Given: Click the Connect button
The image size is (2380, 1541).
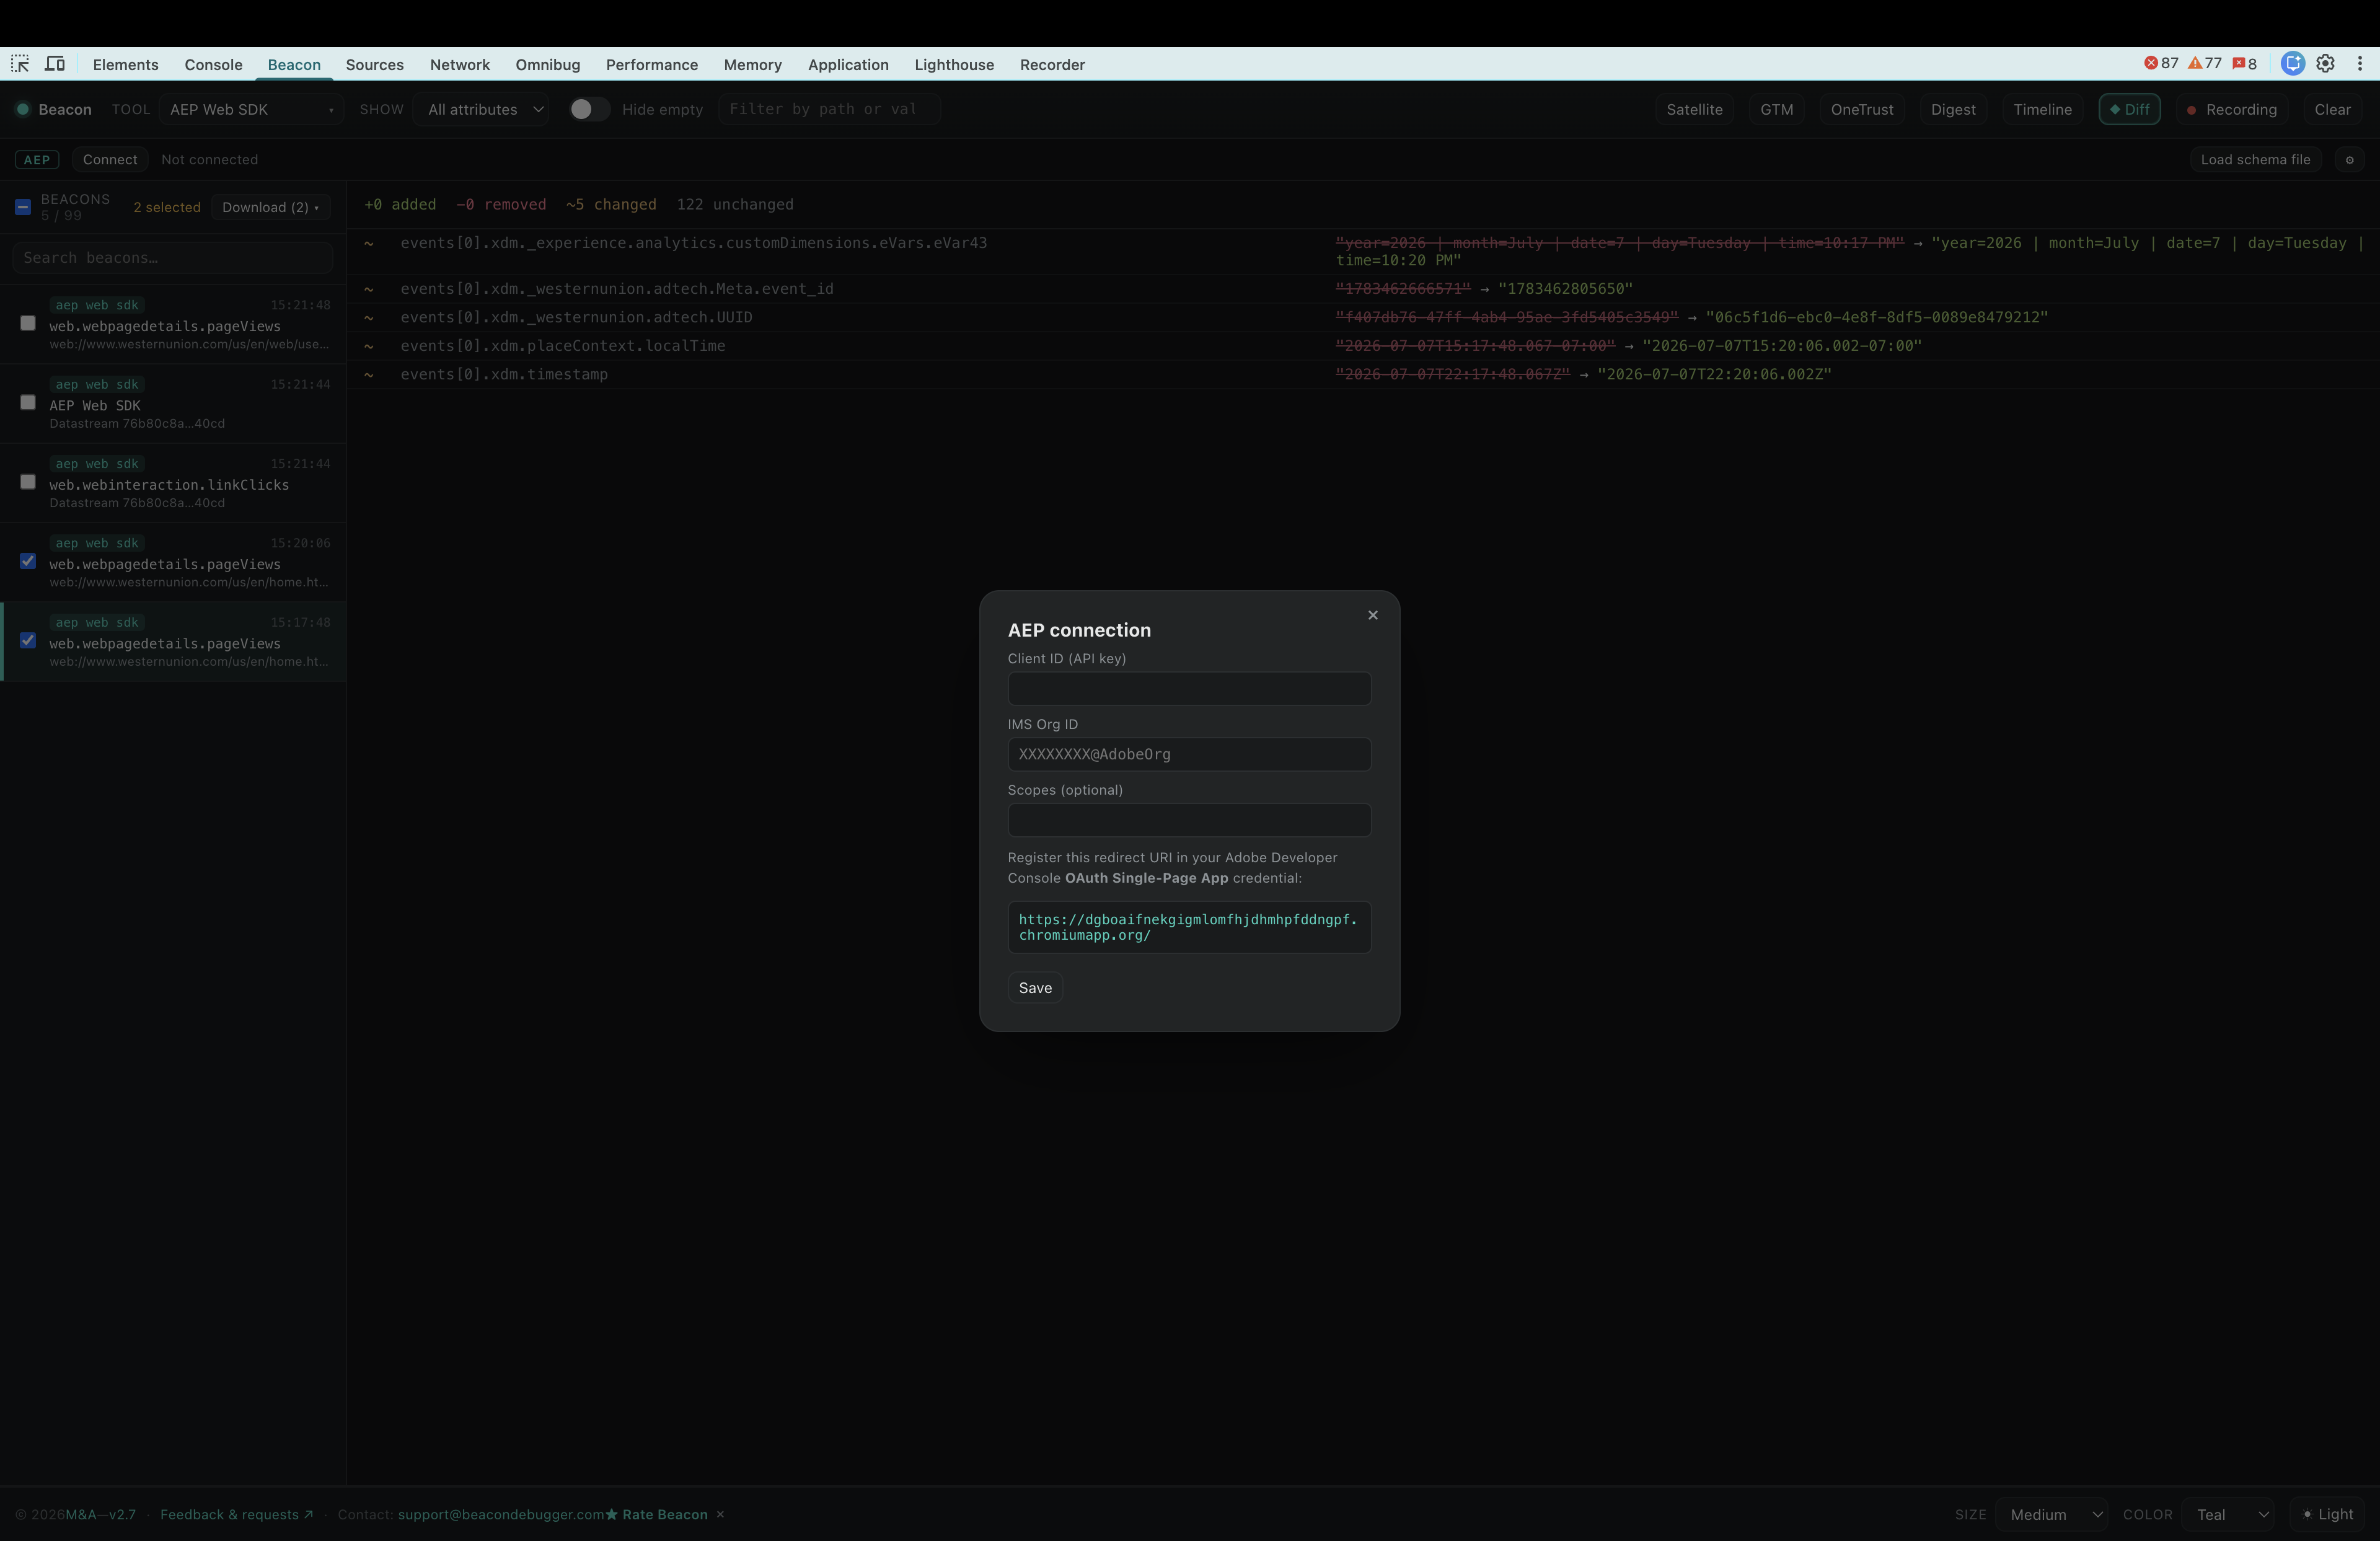Looking at the screenshot, I should point(110,160).
